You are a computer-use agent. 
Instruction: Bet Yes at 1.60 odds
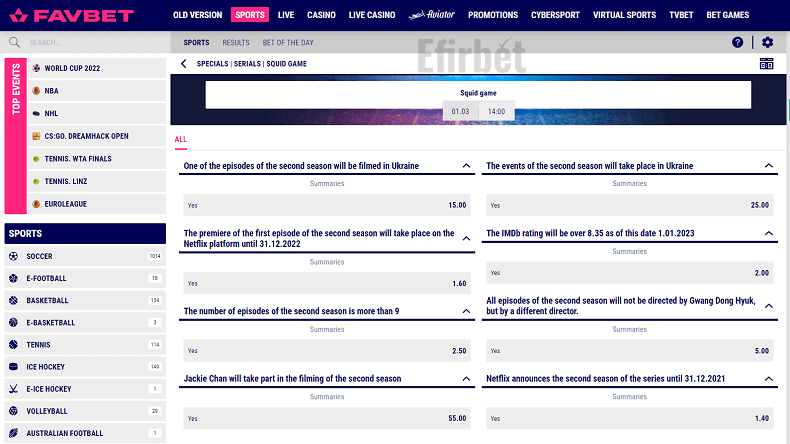point(327,283)
